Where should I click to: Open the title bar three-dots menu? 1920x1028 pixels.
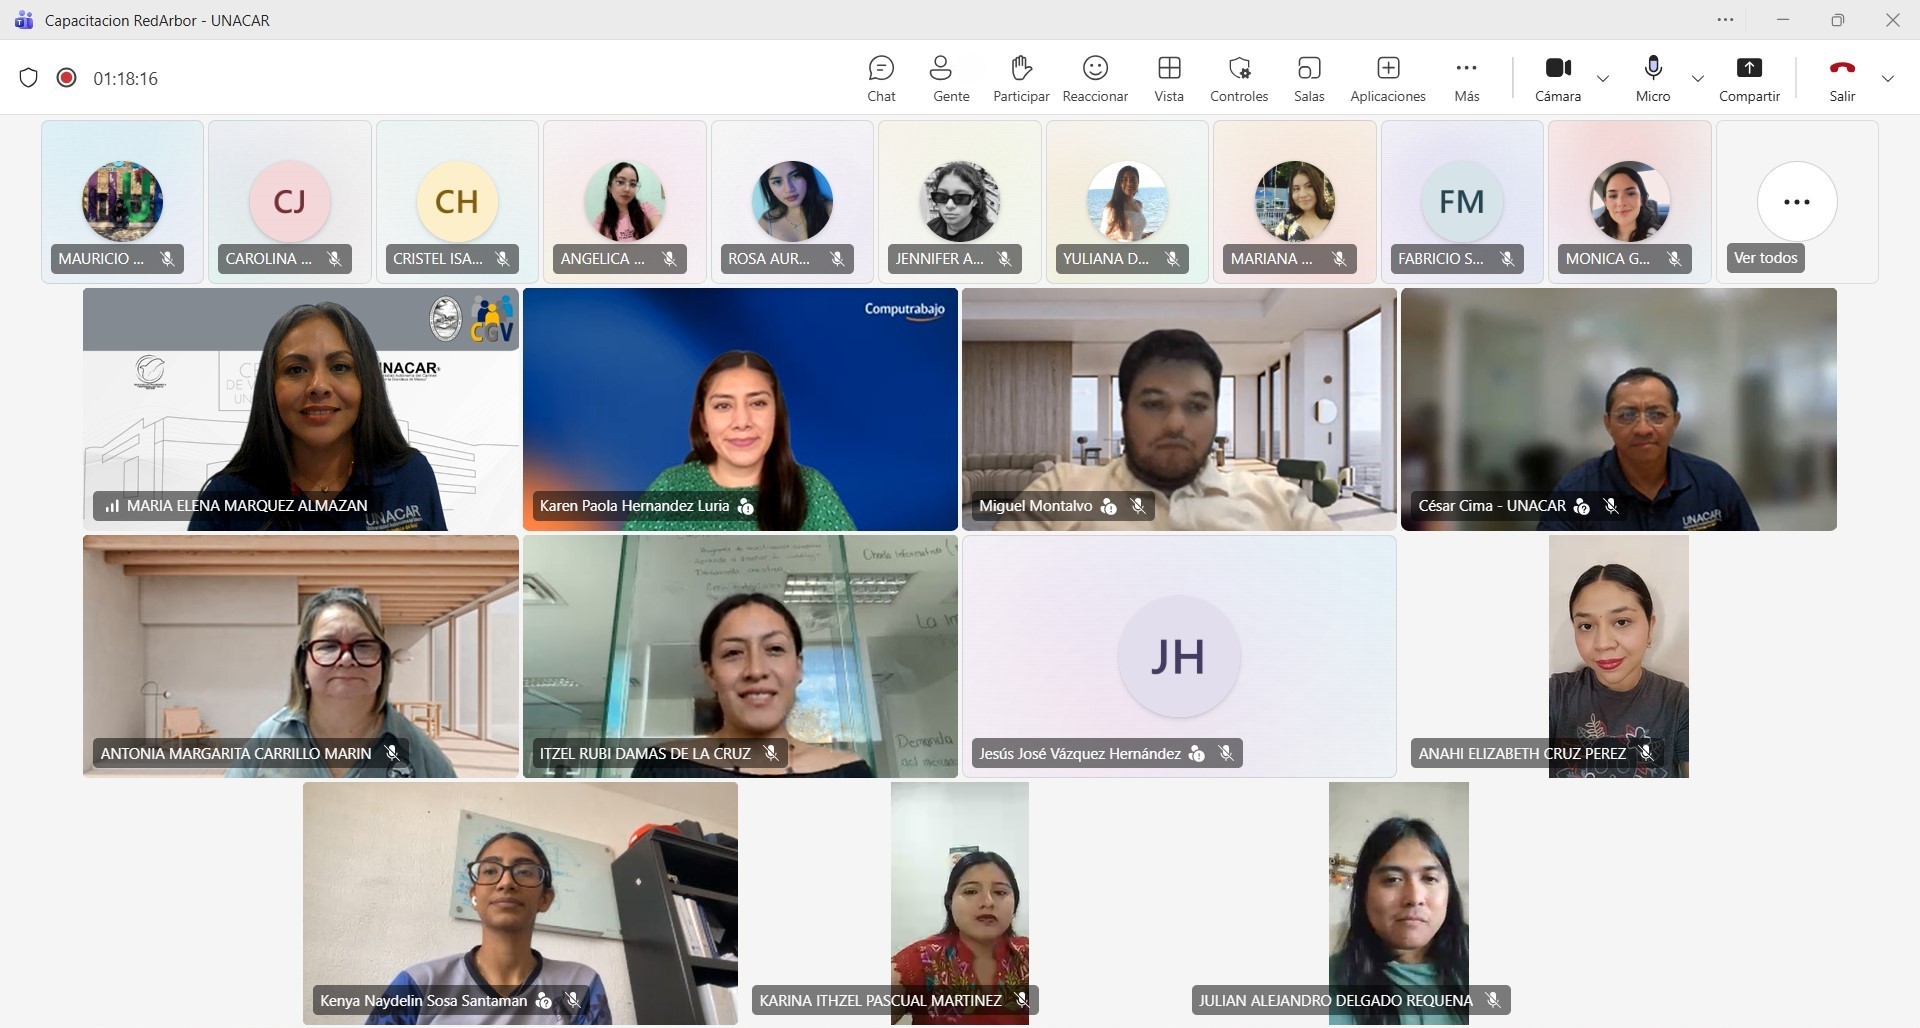(x=1725, y=20)
